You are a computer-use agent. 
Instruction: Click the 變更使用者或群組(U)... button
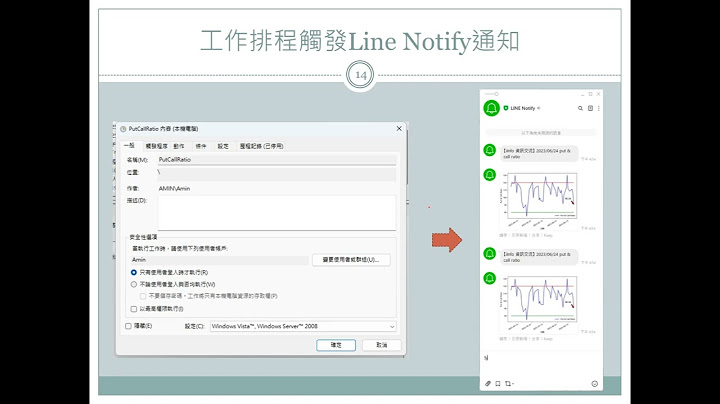pyautogui.click(x=351, y=259)
